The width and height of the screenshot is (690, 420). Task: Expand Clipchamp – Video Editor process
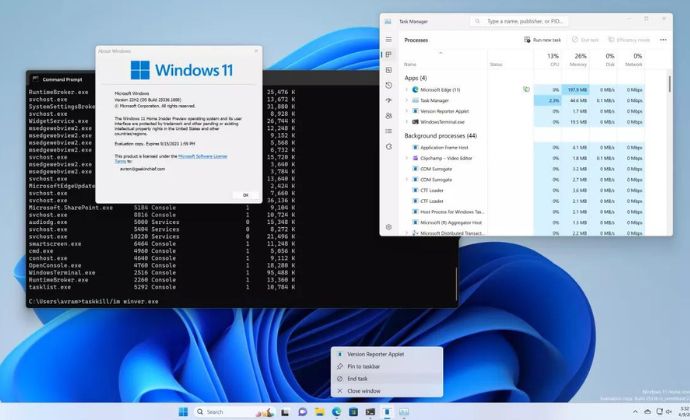[x=407, y=158]
